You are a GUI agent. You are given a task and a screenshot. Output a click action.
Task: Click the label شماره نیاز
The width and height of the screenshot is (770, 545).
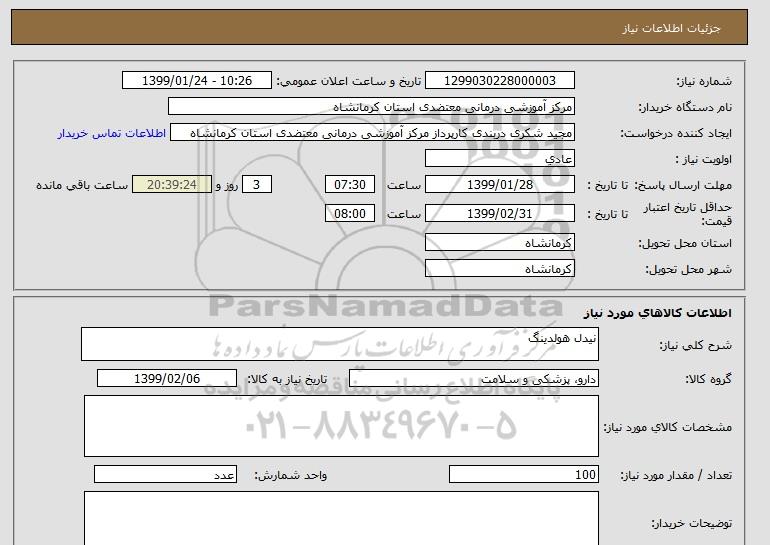point(704,81)
